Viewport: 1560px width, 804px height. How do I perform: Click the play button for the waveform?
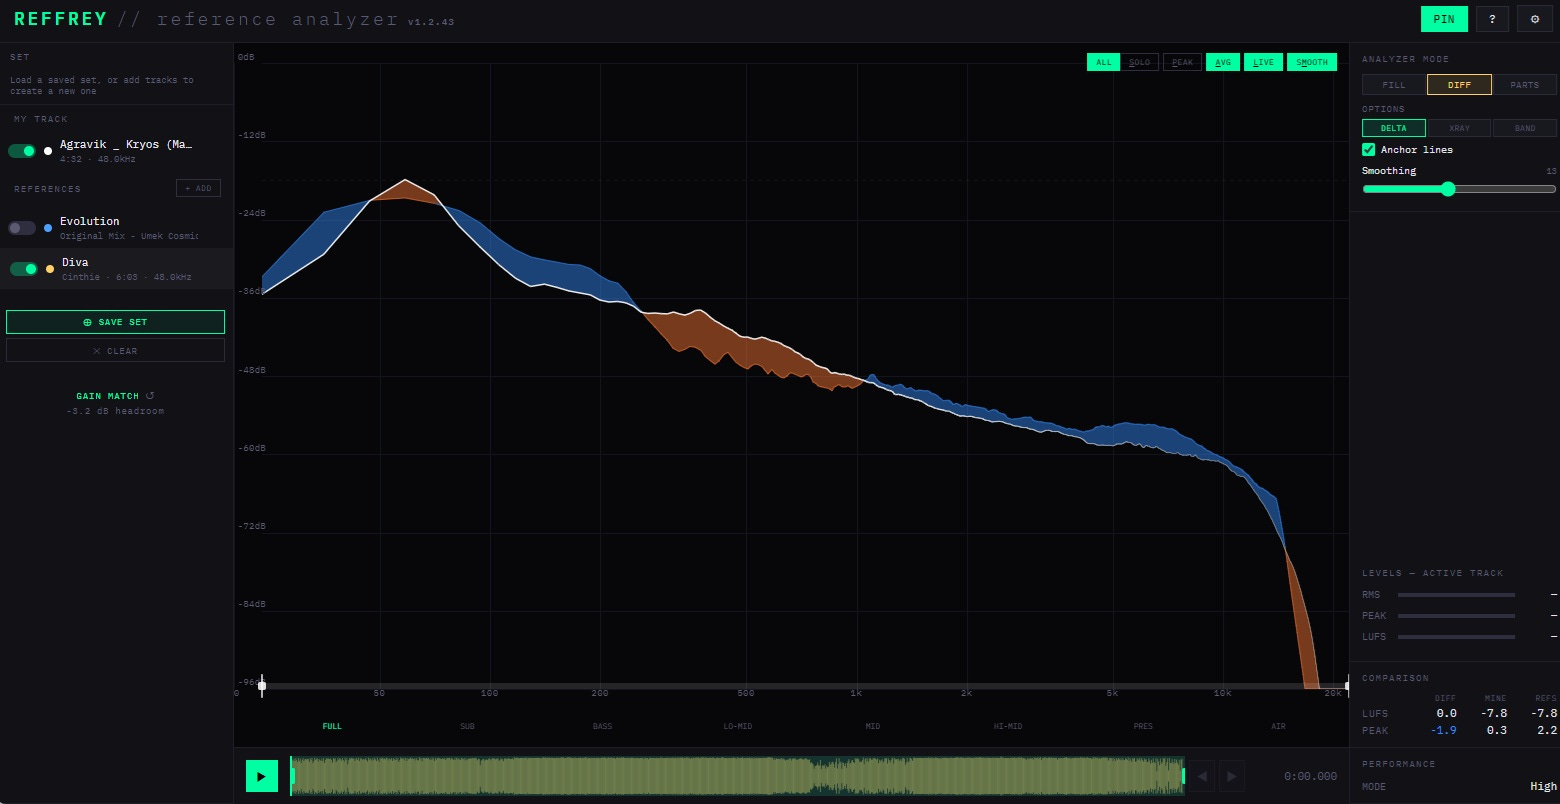click(x=262, y=776)
